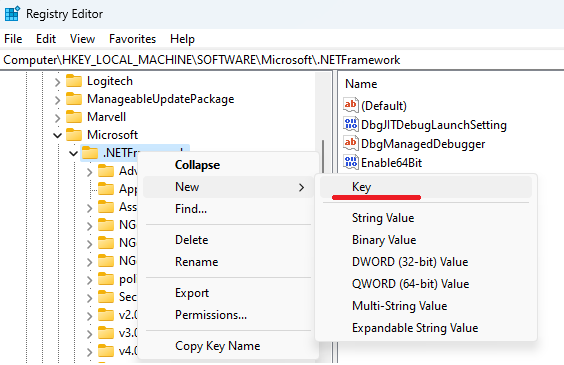Click the Enable64Bit binary value icon
This screenshot has width=564, height=365.
pos(351,162)
